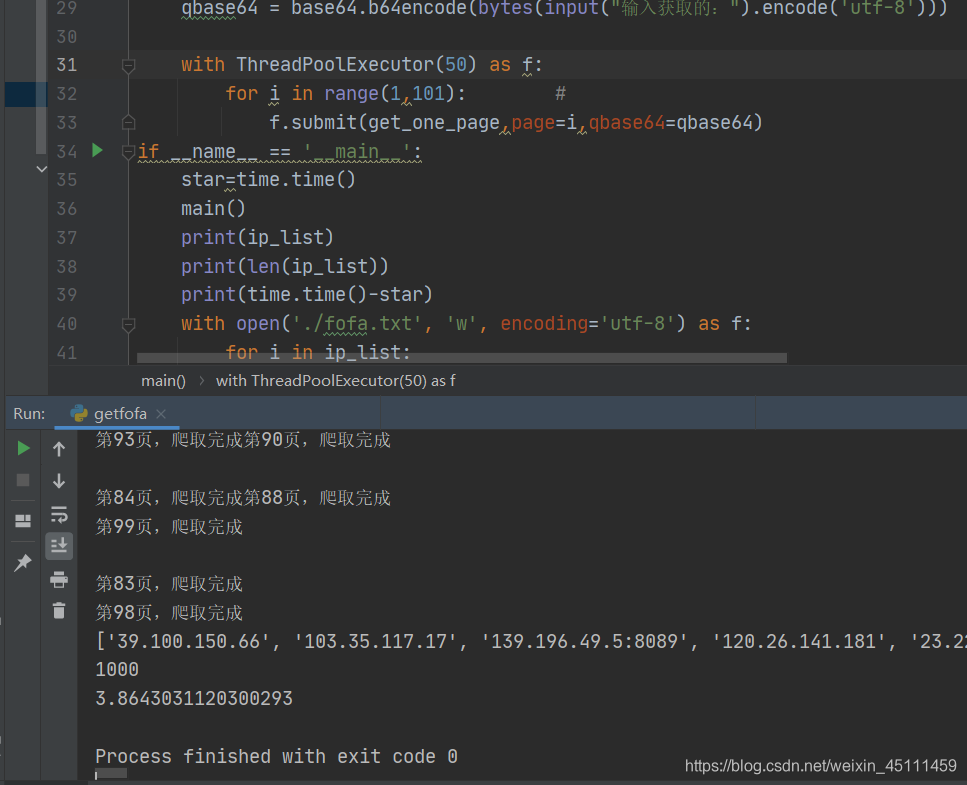Click the IP list output line
Viewport: 967px width, 785px height.
(531, 641)
